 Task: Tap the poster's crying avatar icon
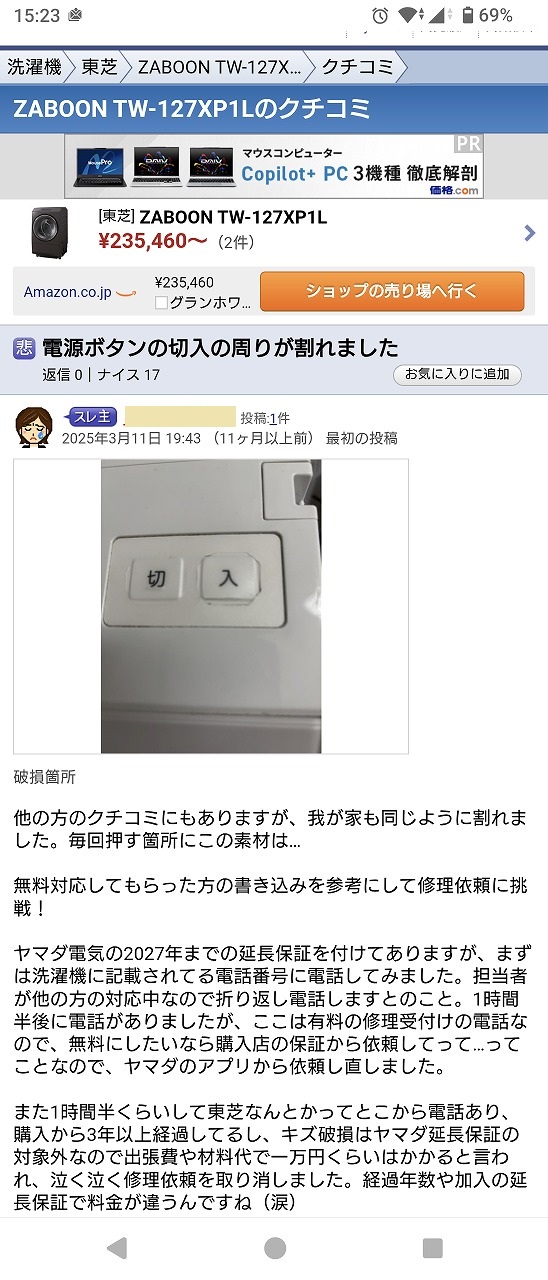(34, 427)
